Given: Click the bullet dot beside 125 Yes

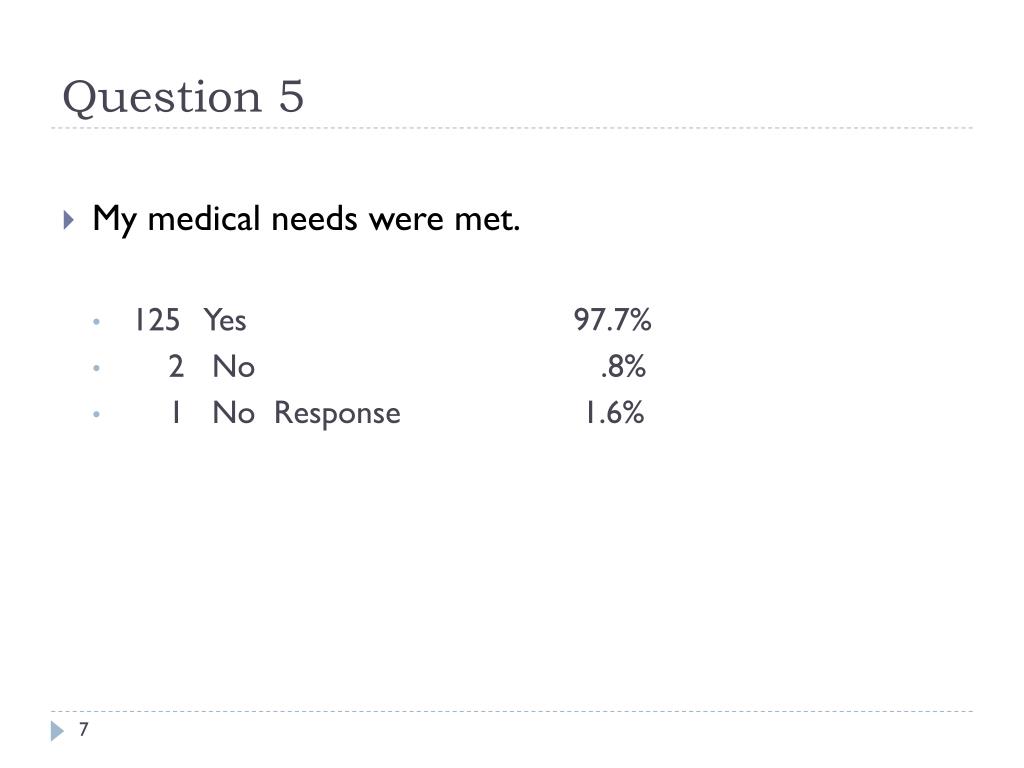Looking at the screenshot, I should coord(97,321).
